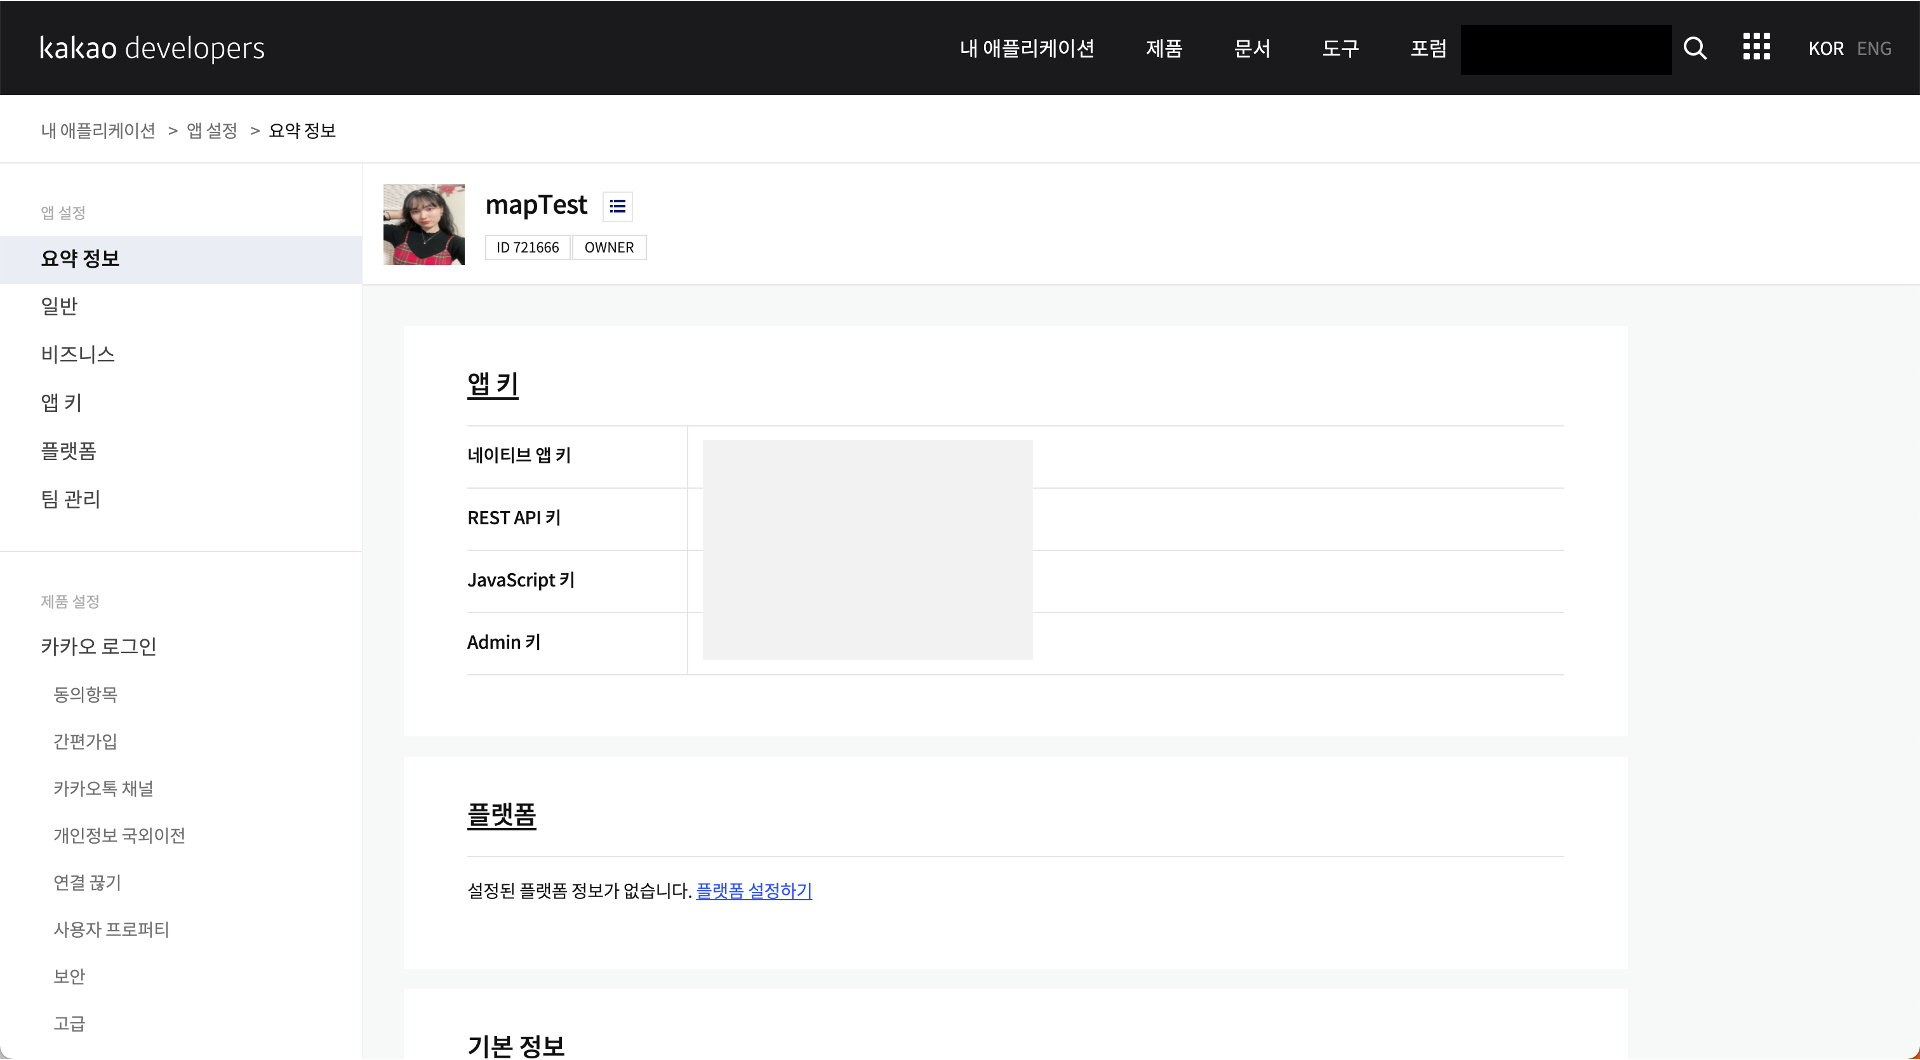Click the 앱 키 section heading link
1920x1060 pixels.
point(493,385)
